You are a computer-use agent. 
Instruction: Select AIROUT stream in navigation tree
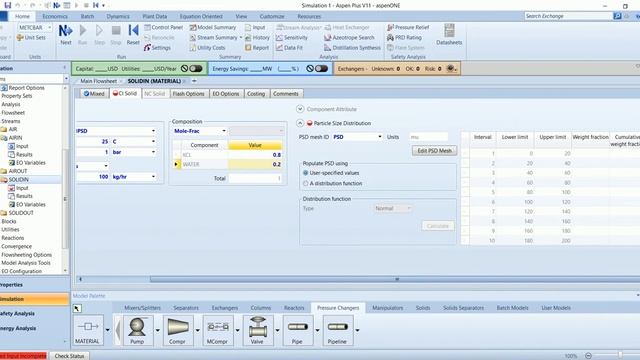coord(18,171)
